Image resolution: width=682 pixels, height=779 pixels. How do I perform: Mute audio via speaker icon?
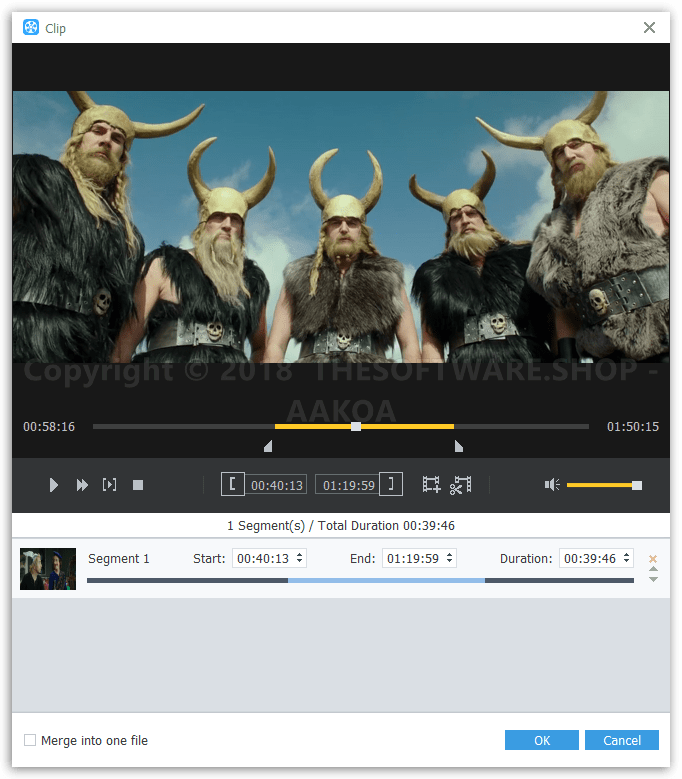point(552,484)
